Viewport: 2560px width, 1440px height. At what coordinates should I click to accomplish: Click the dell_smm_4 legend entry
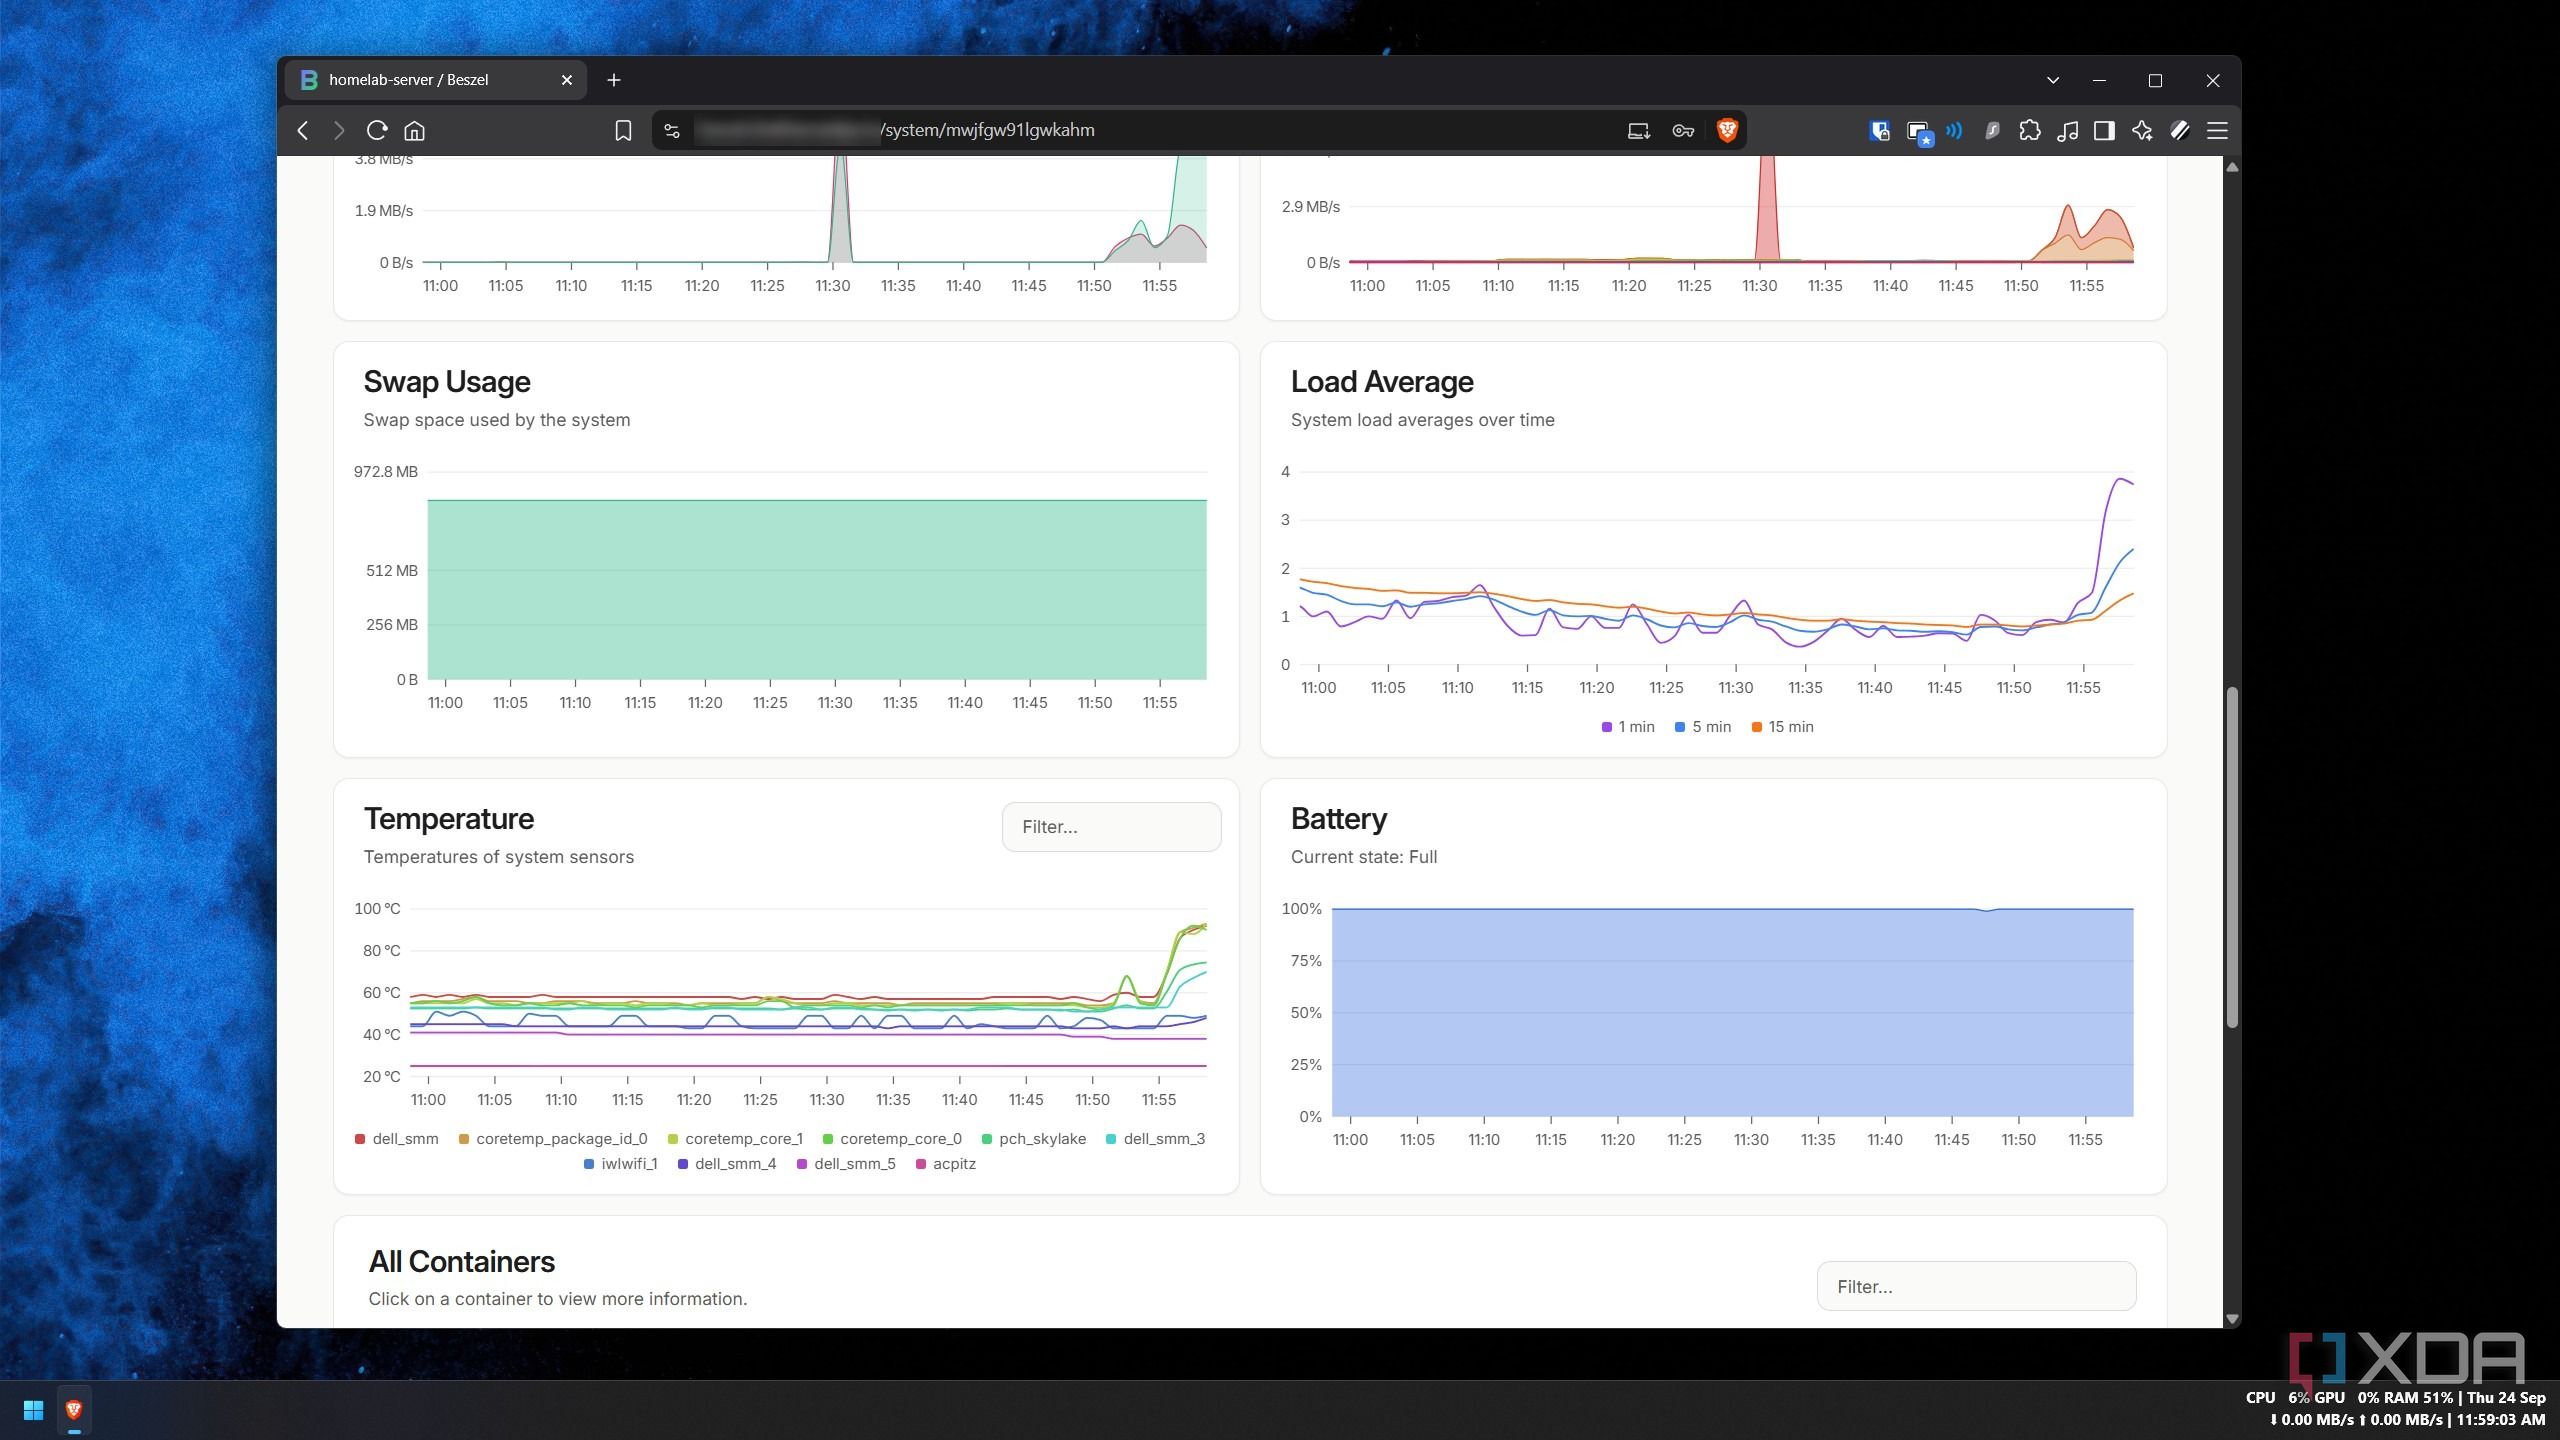click(x=727, y=1164)
